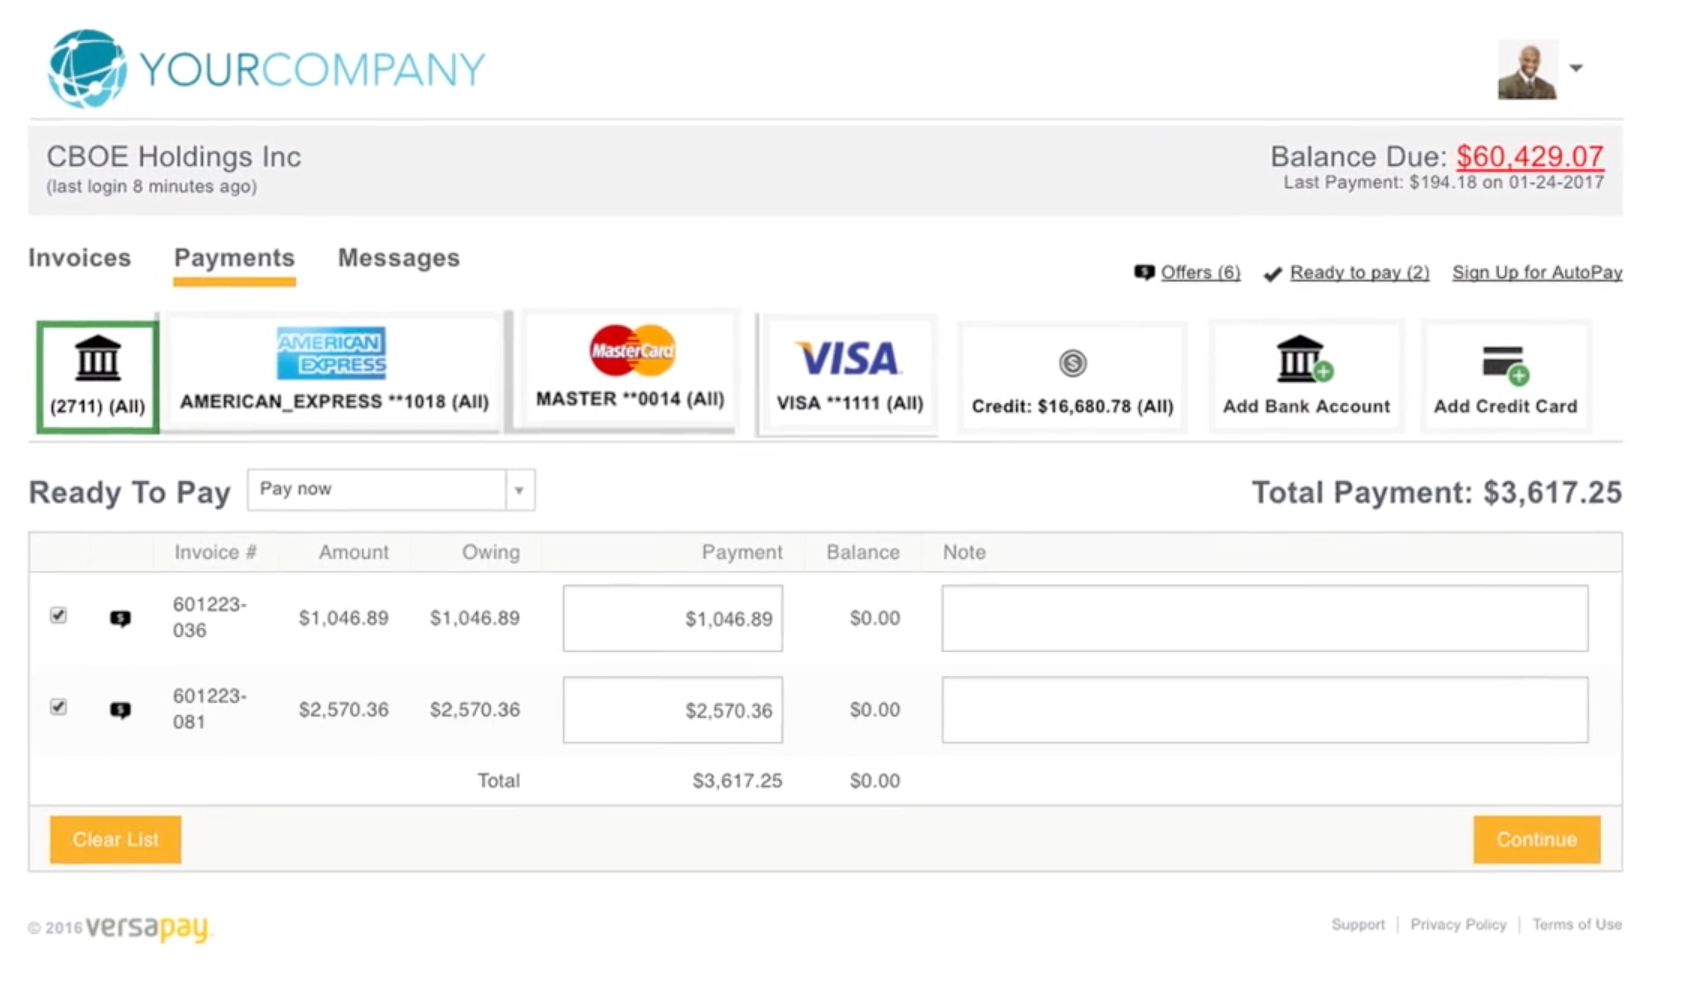Viewport: 1696px width, 984px height.
Task: Click the Add Bank Account icon
Action: tap(1305, 359)
